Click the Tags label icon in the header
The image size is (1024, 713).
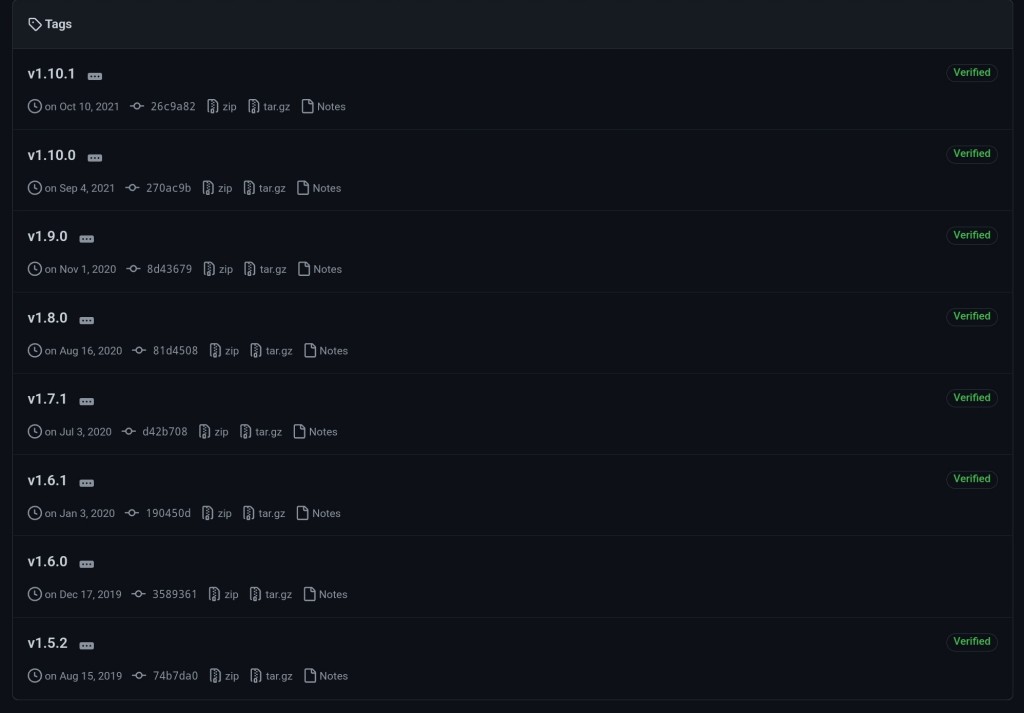coord(35,24)
